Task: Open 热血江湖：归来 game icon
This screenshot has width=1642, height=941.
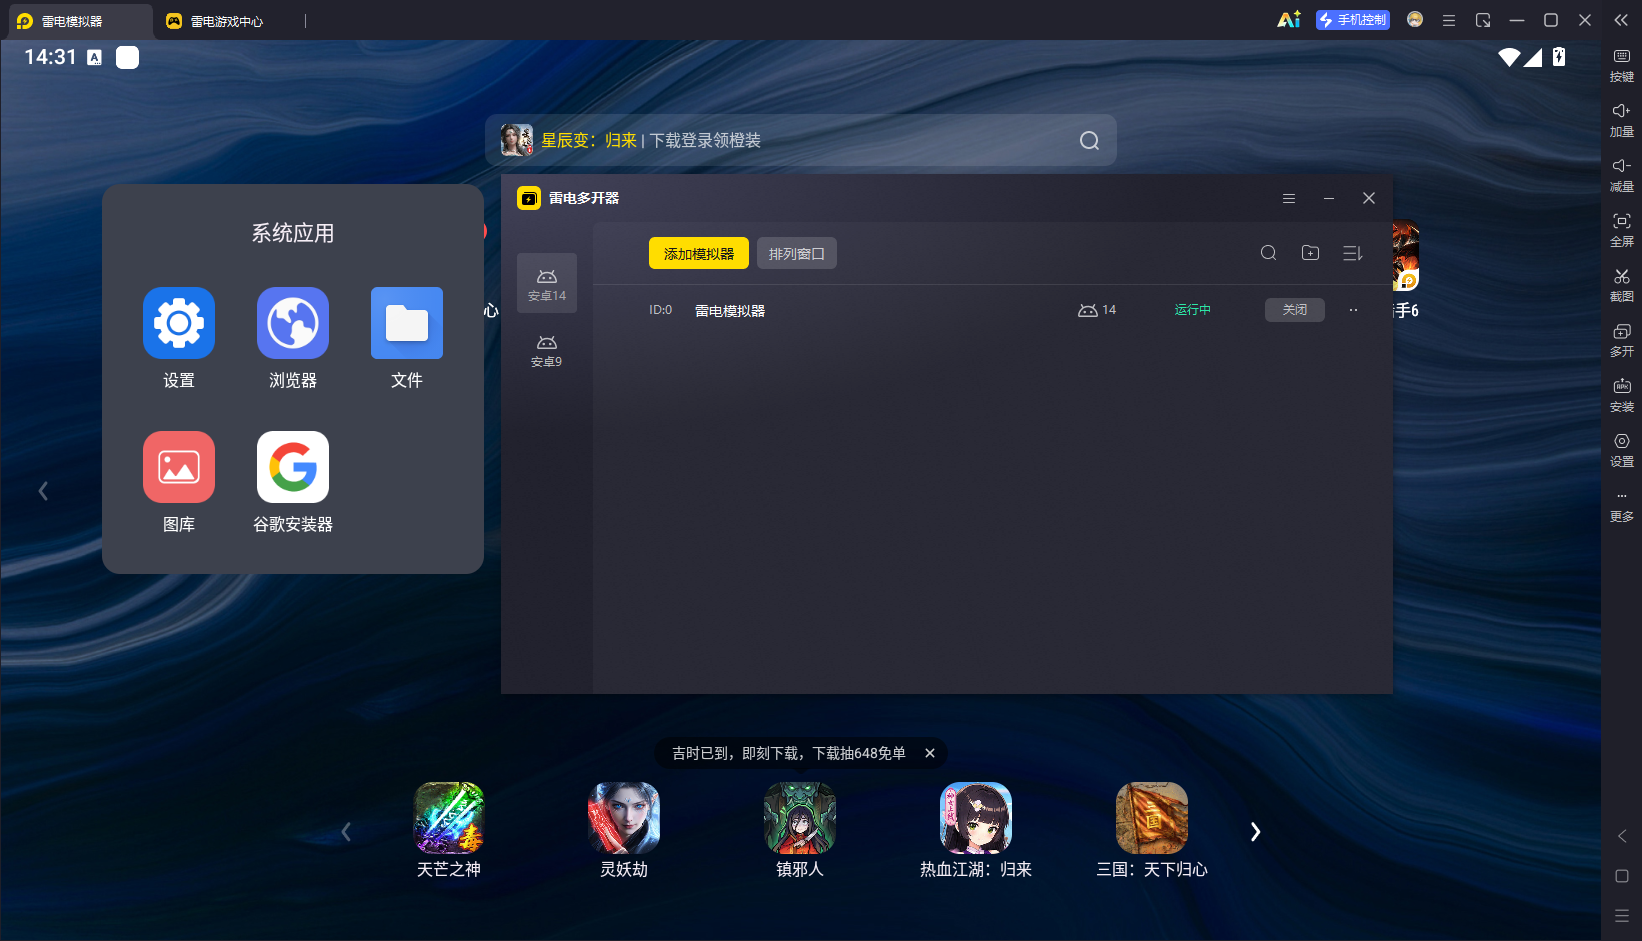Action: click(976, 818)
